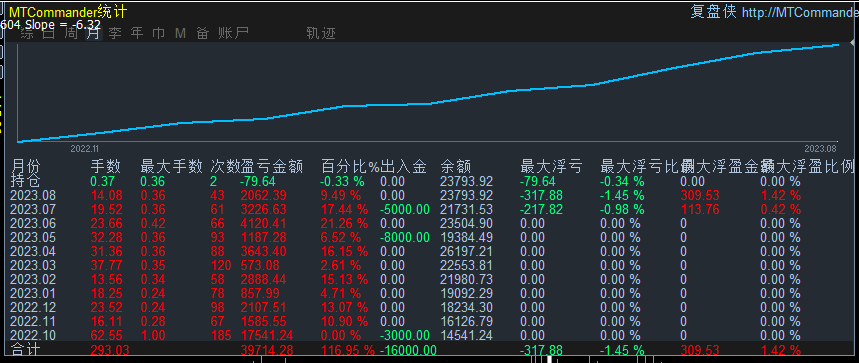Click the trade count 120
The height and width of the screenshot is (363, 859).
coord(220,266)
